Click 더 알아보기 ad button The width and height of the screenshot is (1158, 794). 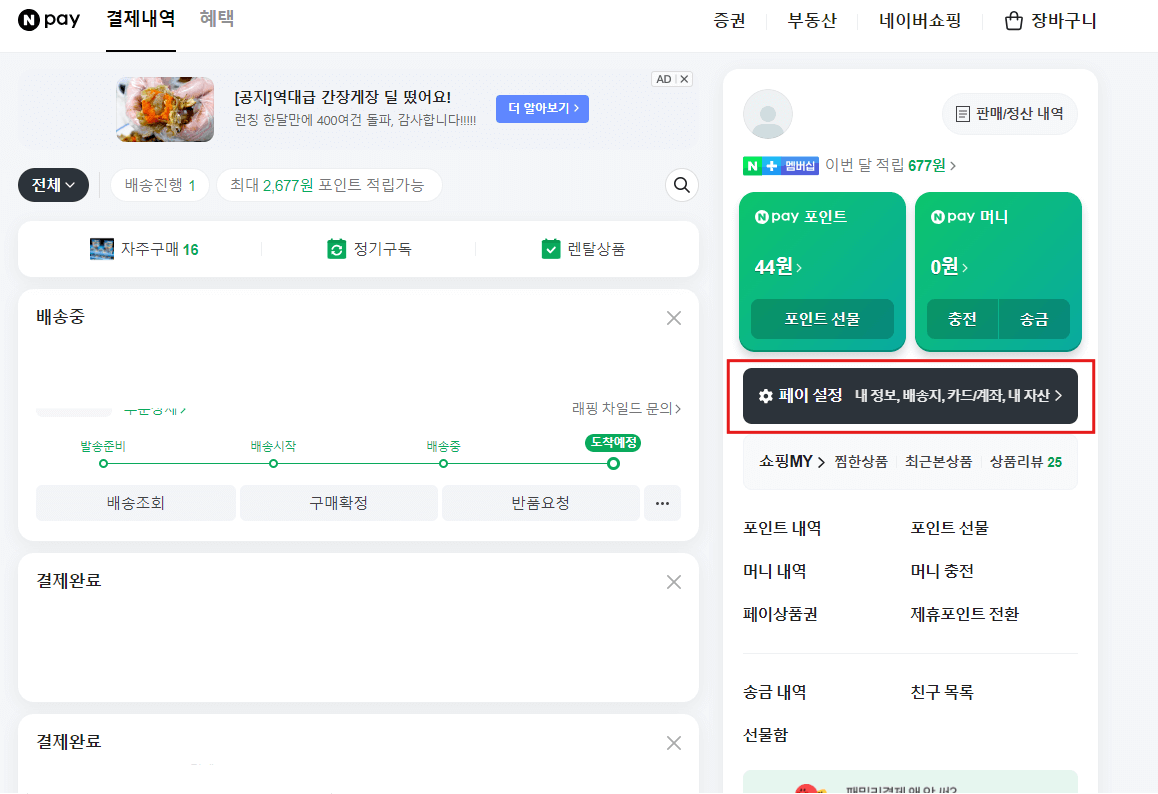[542, 109]
